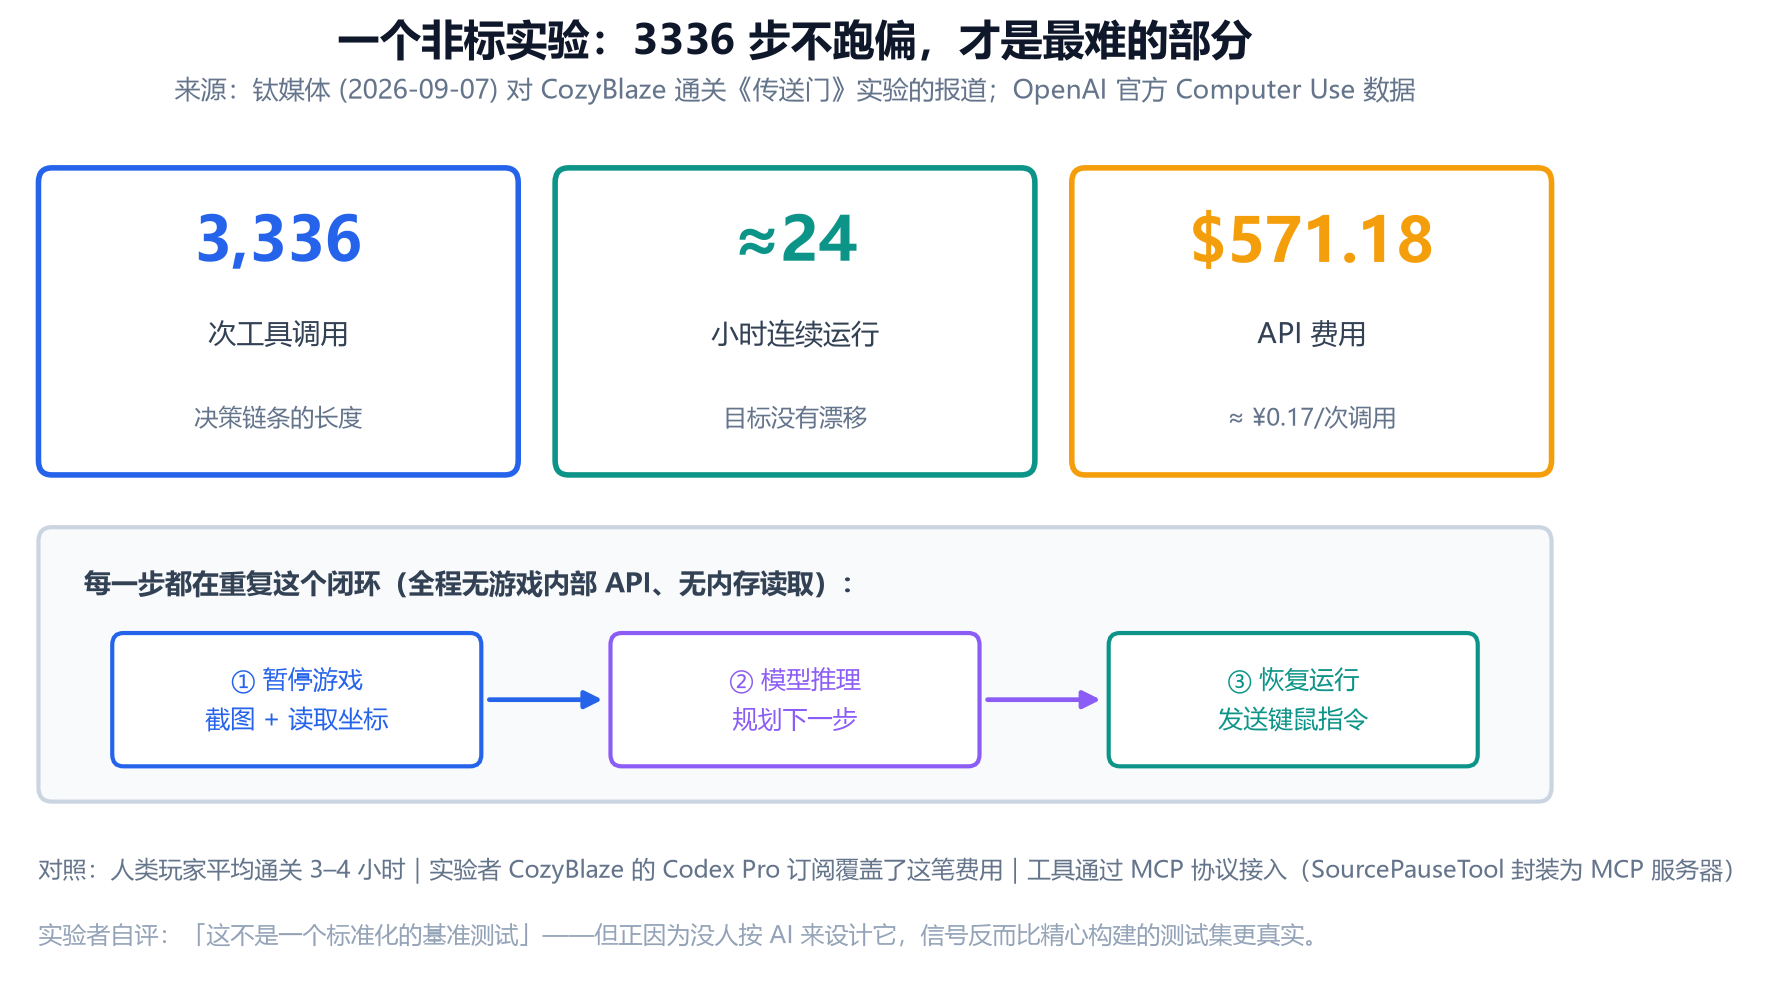The image size is (1767, 998).
Task: Select the orange API 费用 card
Action: pos(1311,321)
